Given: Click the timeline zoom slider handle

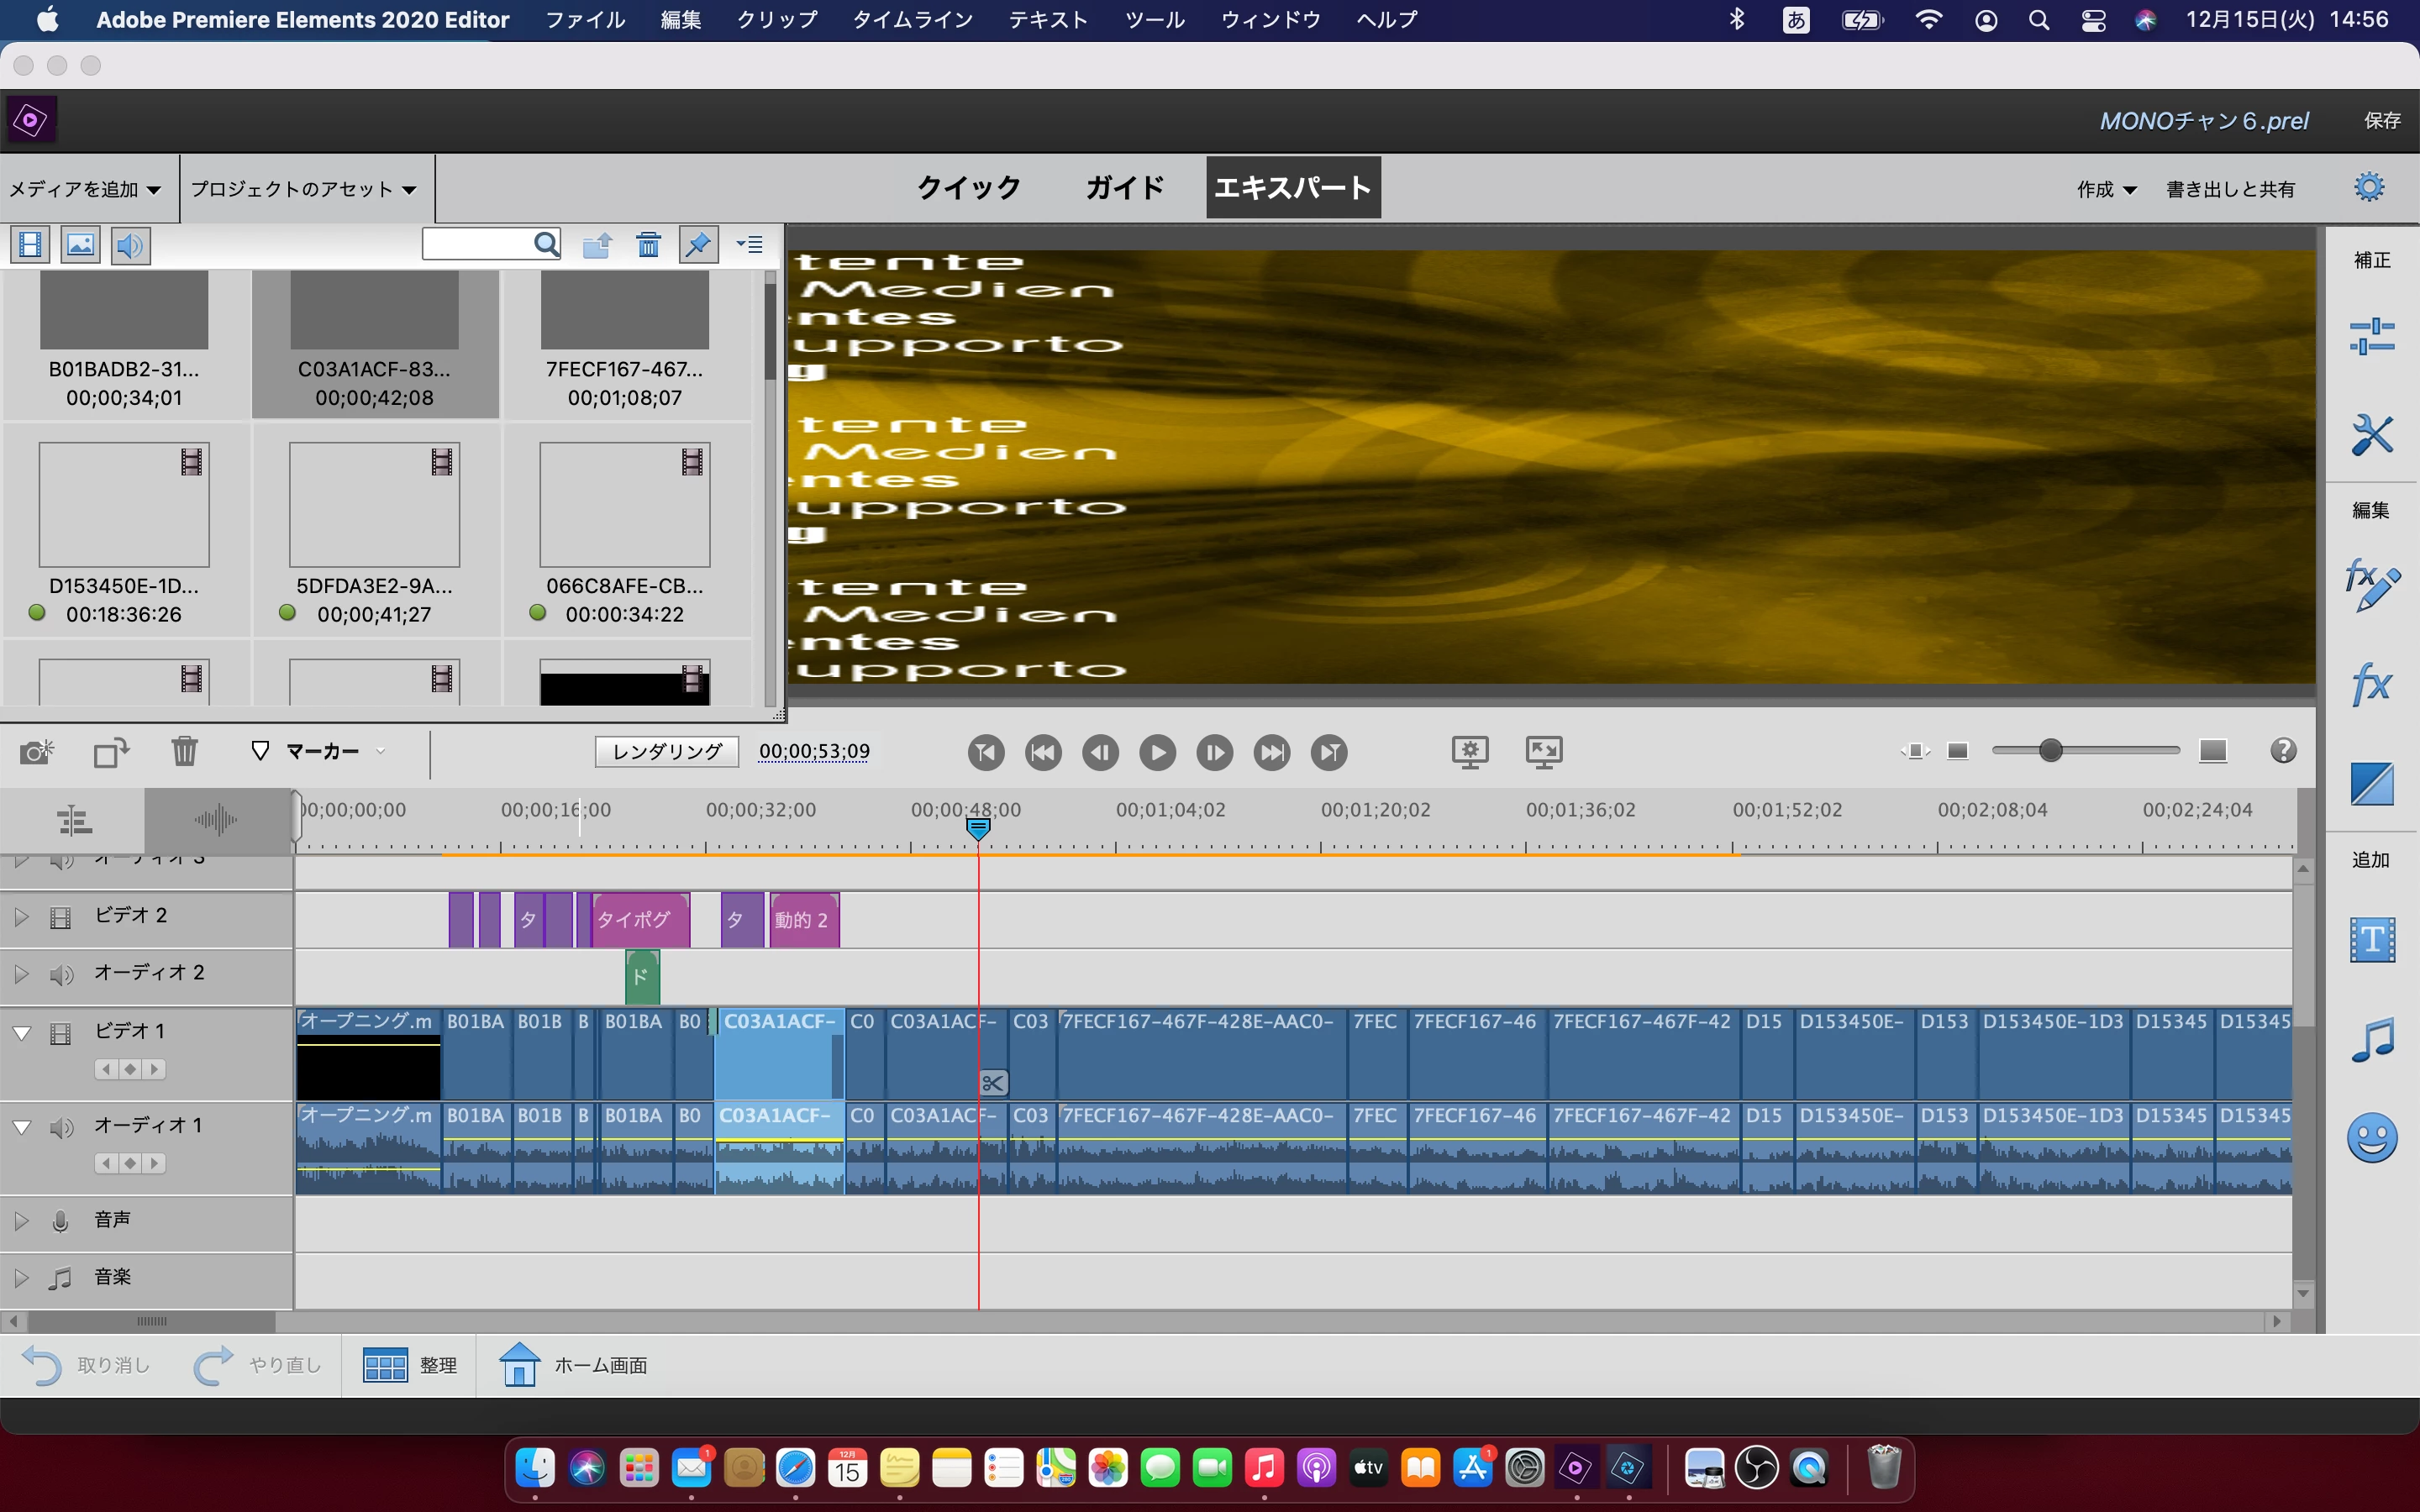Looking at the screenshot, I should pos(2050,750).
